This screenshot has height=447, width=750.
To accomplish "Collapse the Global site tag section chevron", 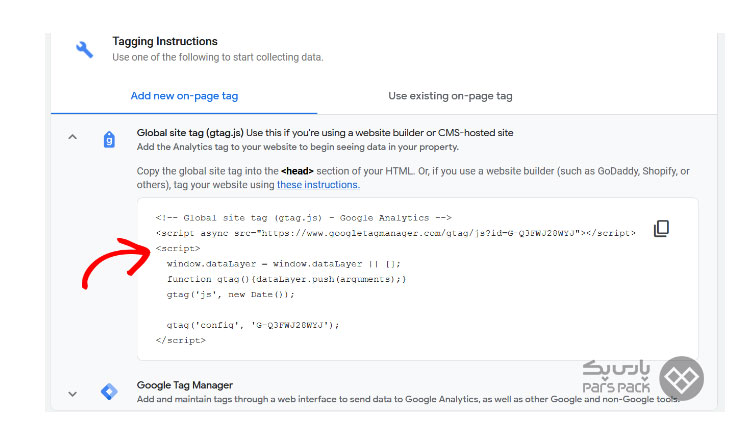I will [72, 137].
